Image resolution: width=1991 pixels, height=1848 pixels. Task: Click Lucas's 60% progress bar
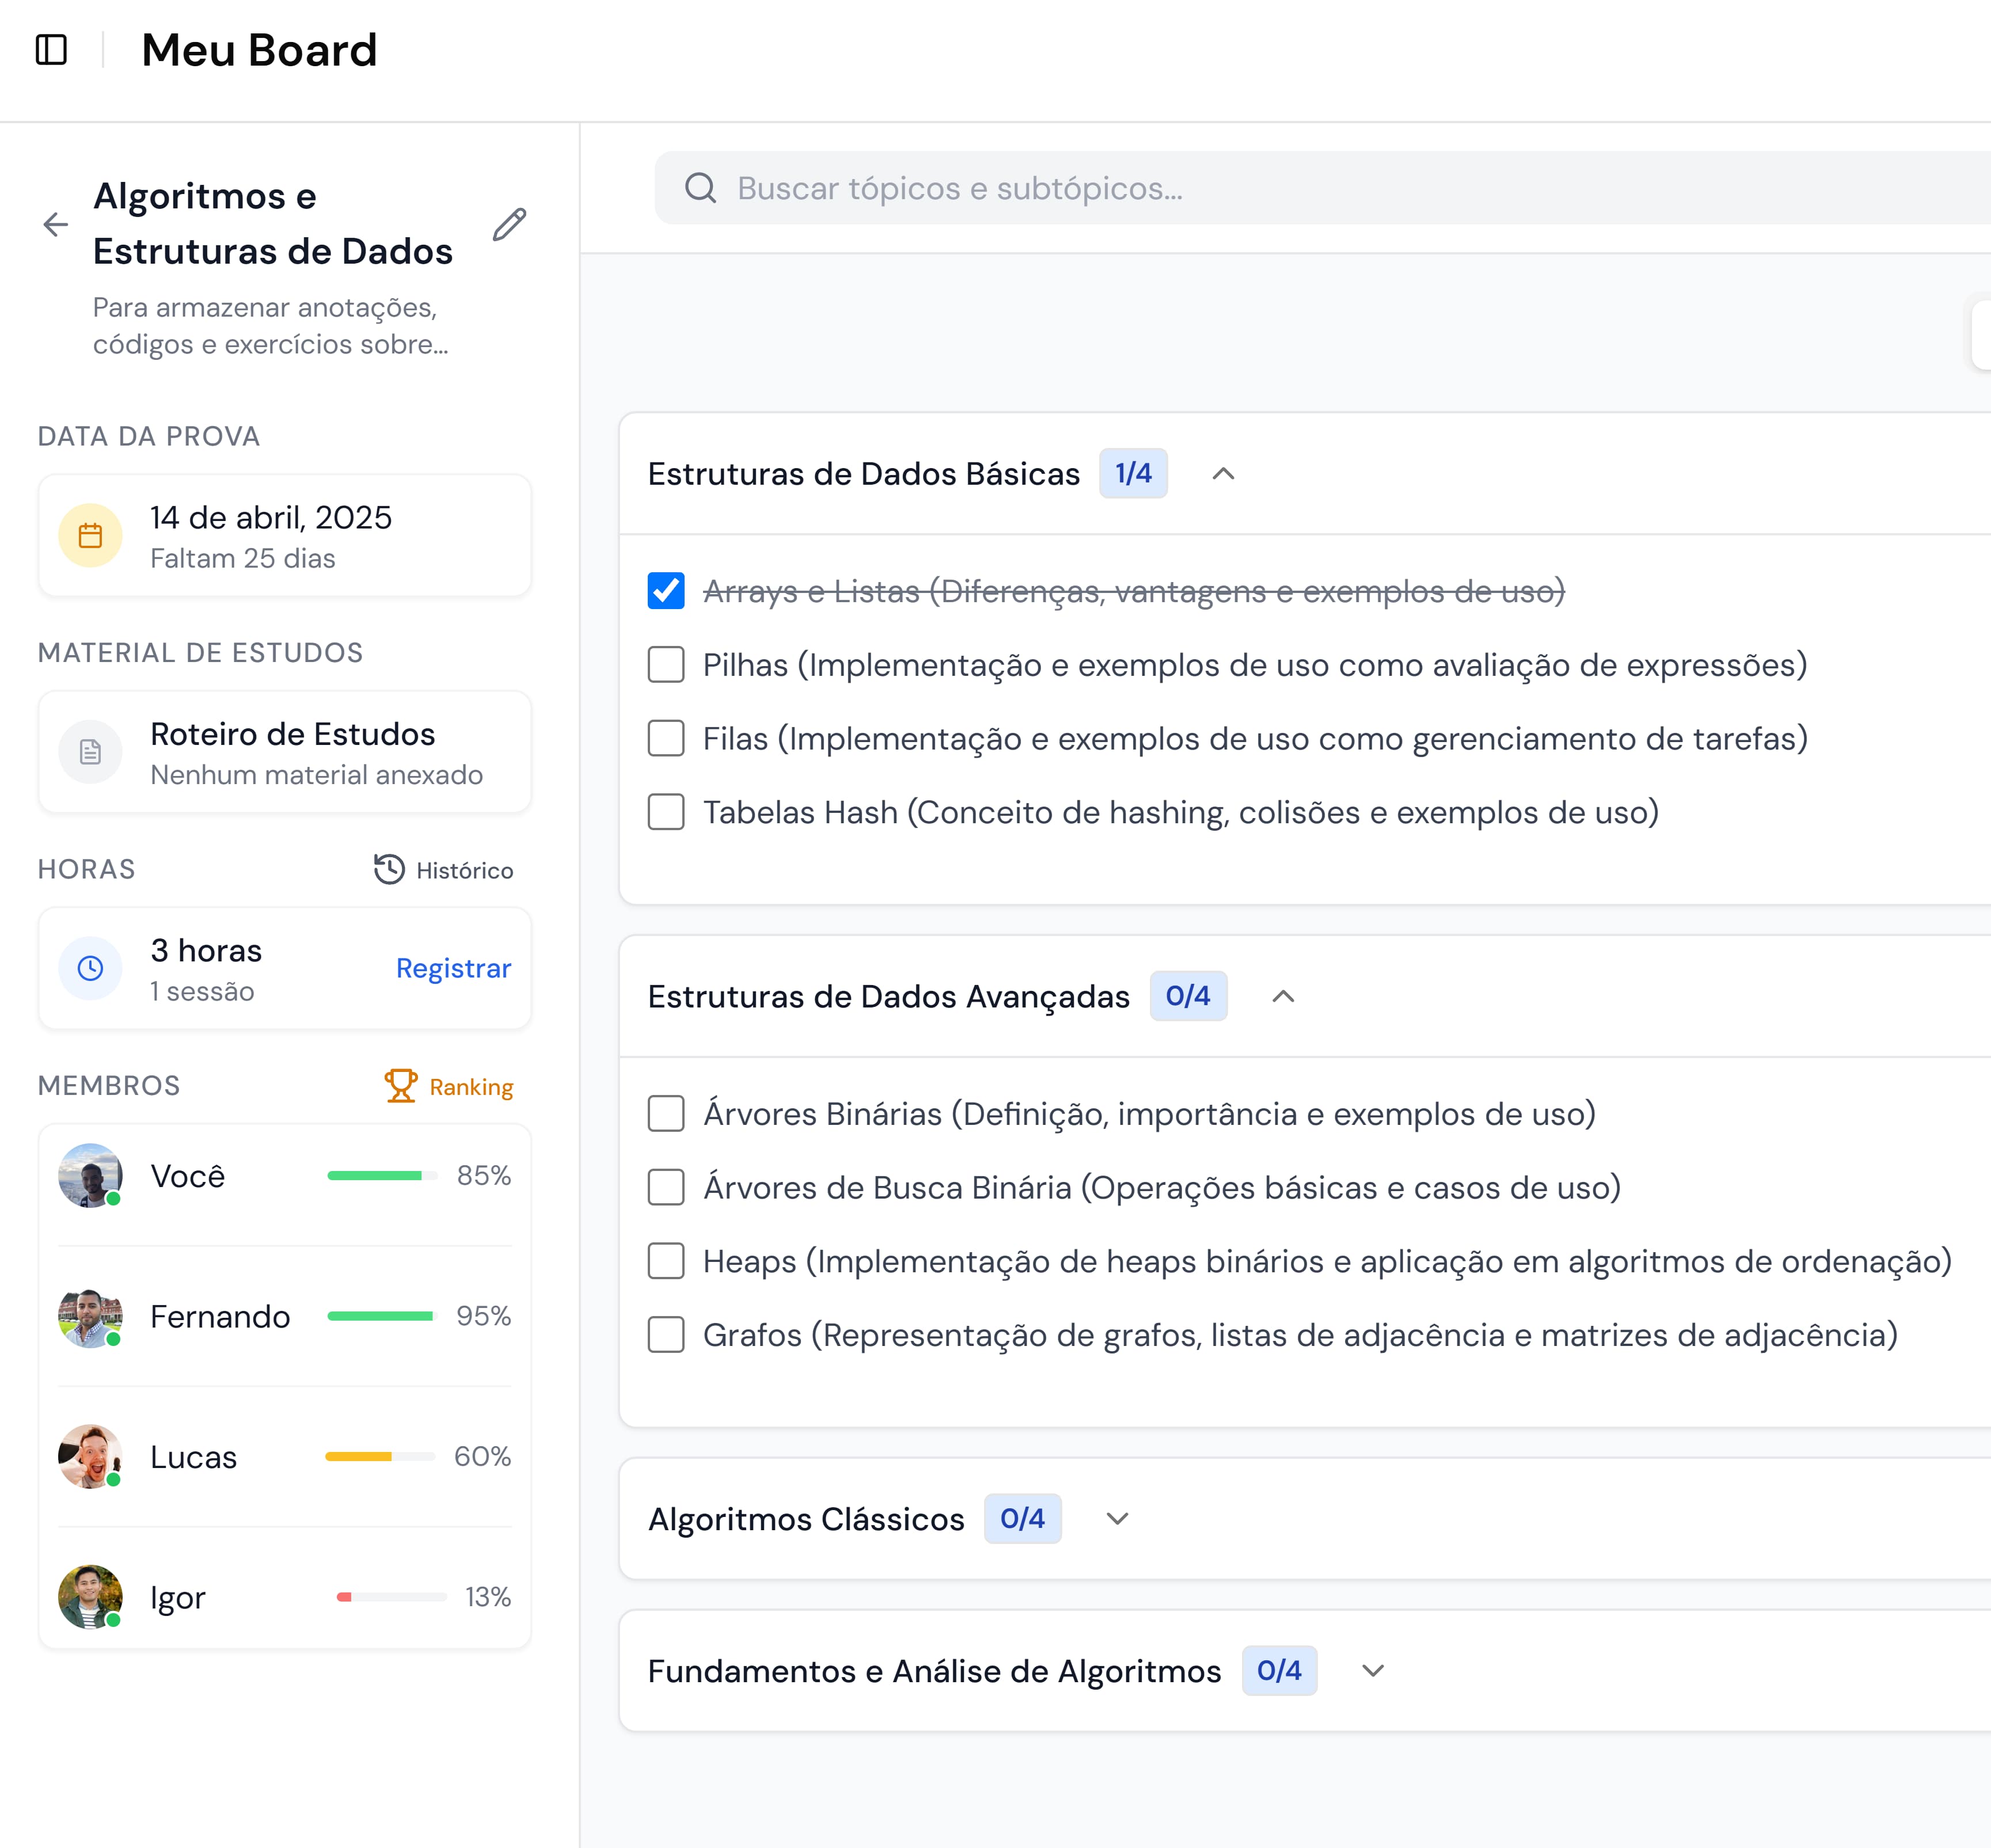pyautogui.click(x=380, y=1456)
